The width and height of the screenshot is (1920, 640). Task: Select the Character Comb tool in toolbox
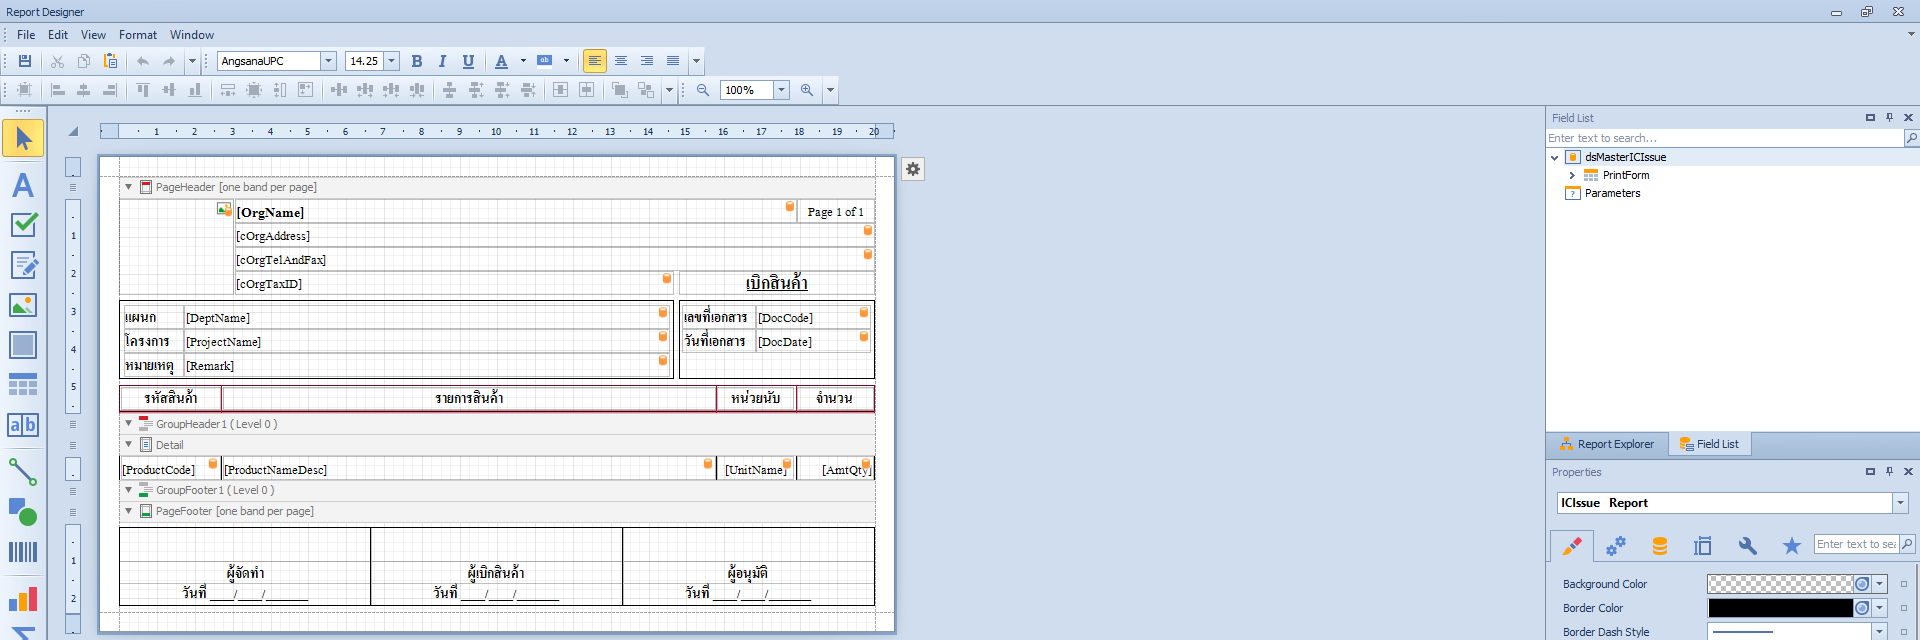point(23,425)
